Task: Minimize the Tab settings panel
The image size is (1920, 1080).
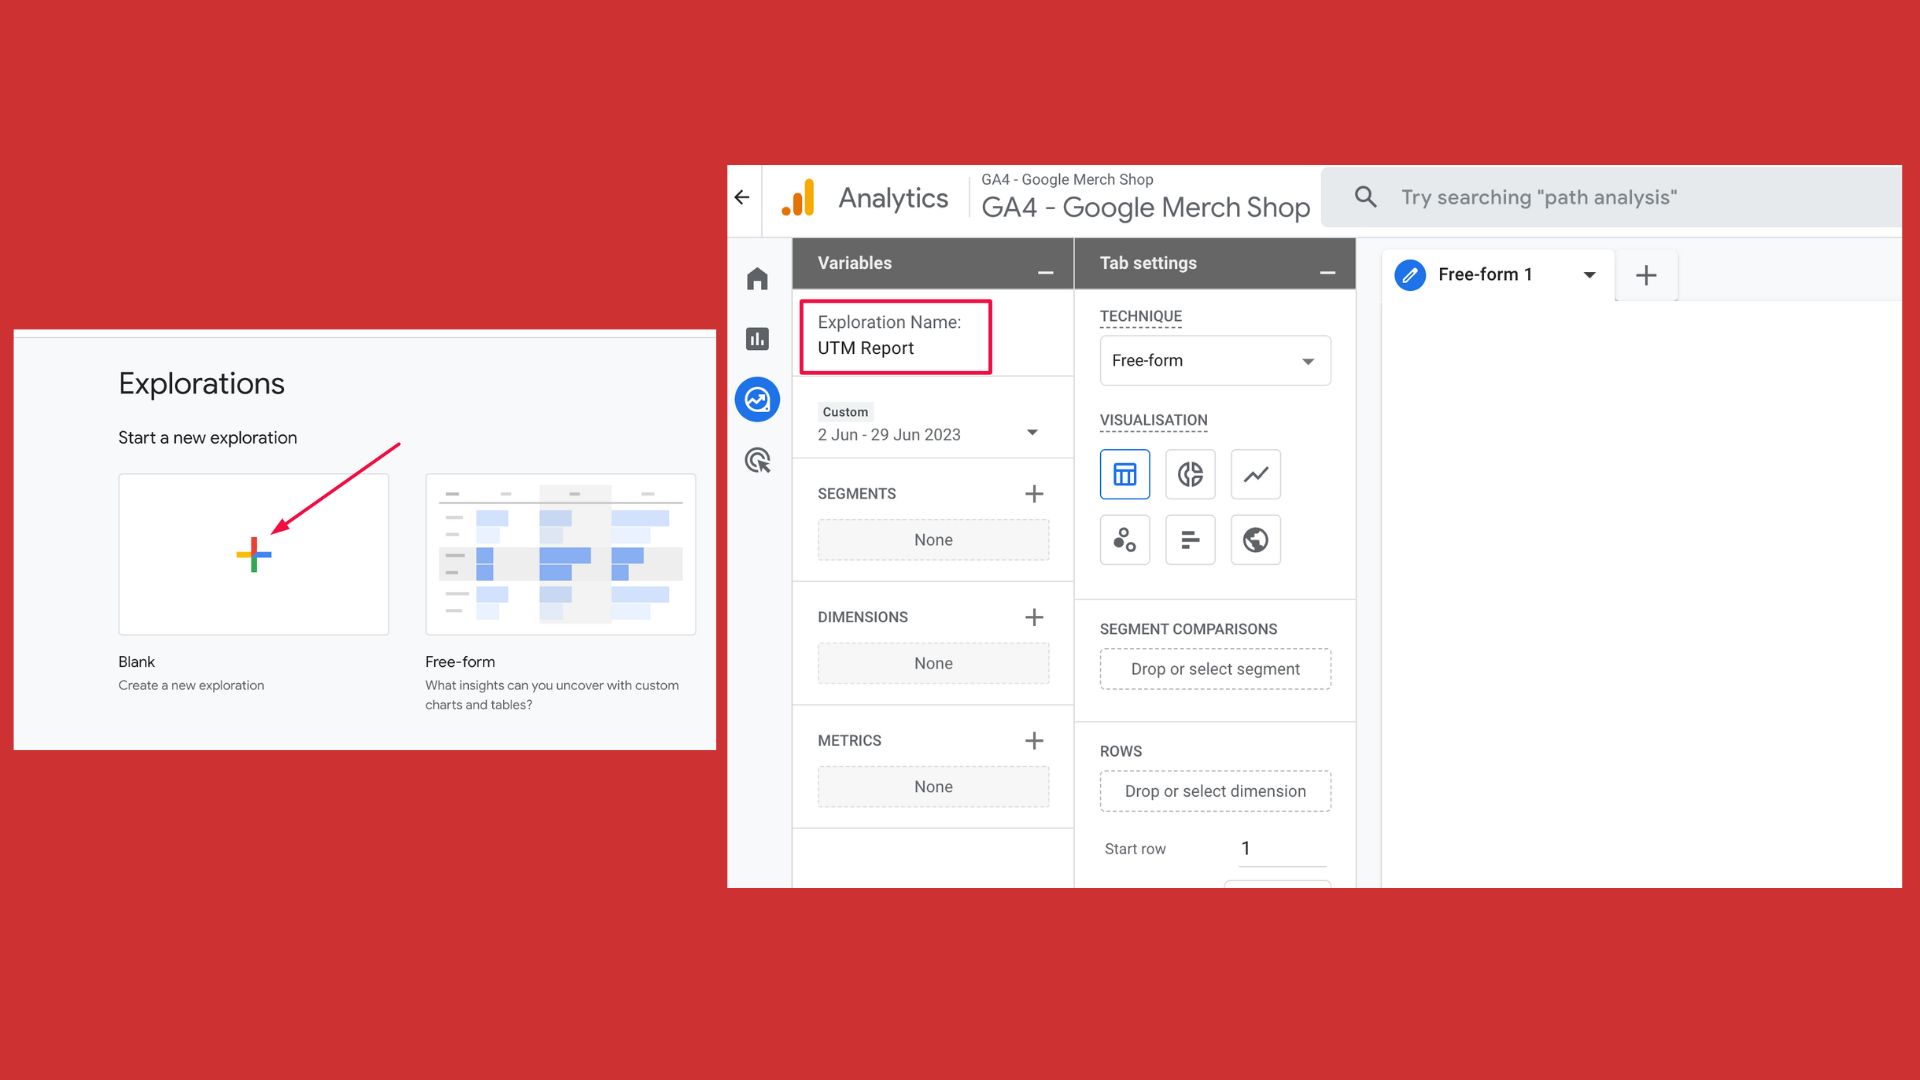Action: point(1327,272)
